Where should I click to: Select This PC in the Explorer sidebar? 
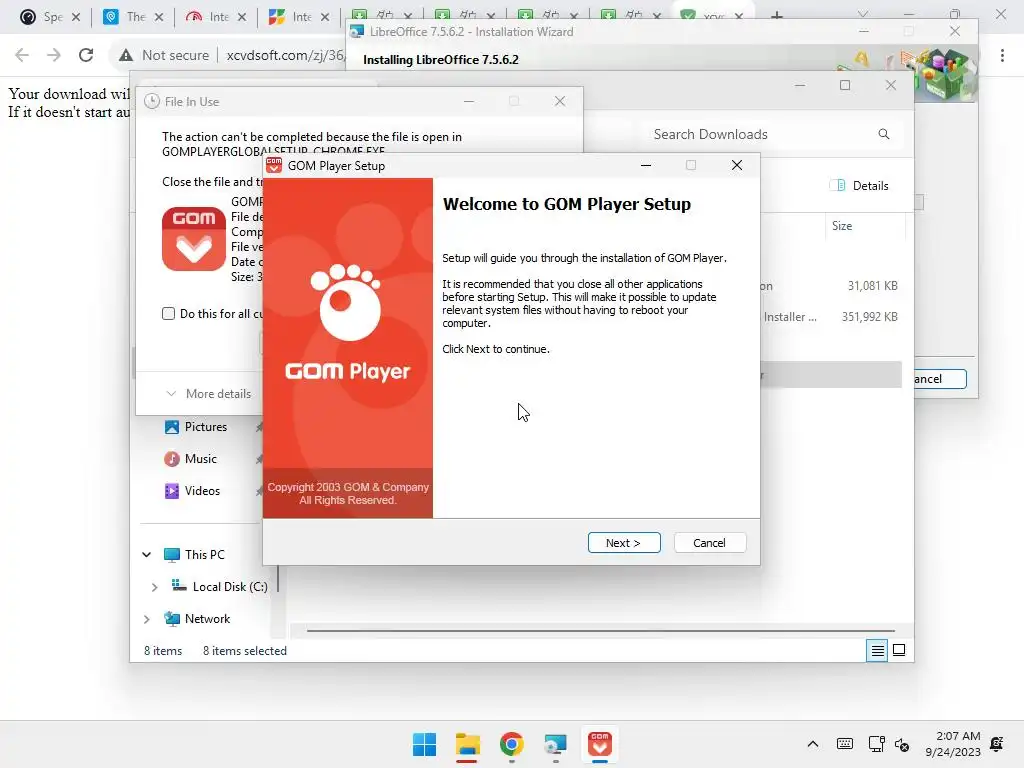(x=204, y=554)
